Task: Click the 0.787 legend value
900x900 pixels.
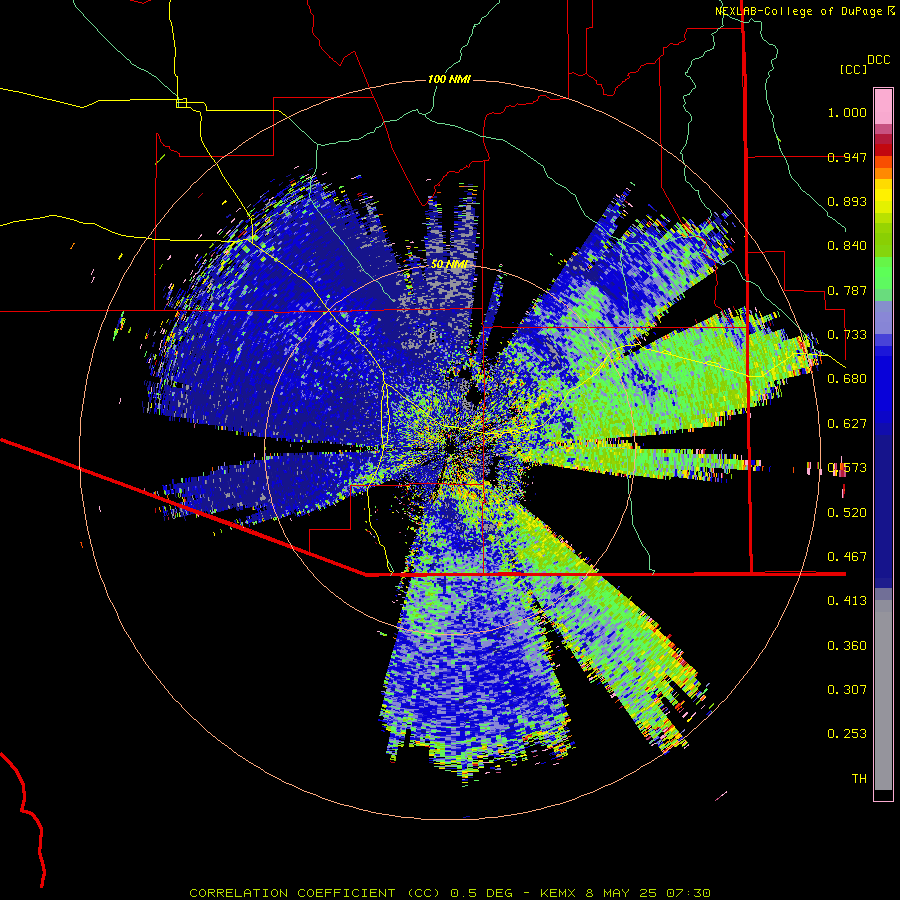Action: point(847,290)
